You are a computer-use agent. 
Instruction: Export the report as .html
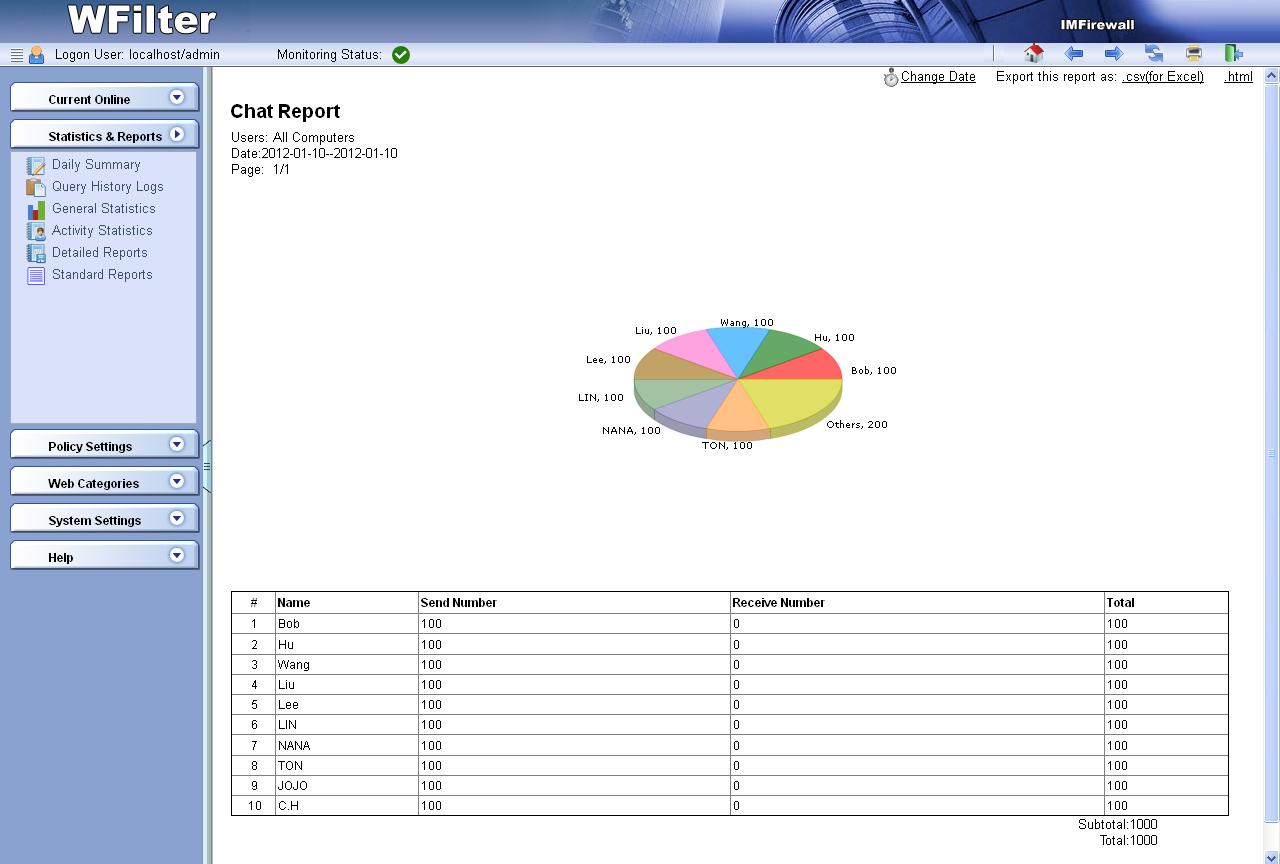(1238, 77)
